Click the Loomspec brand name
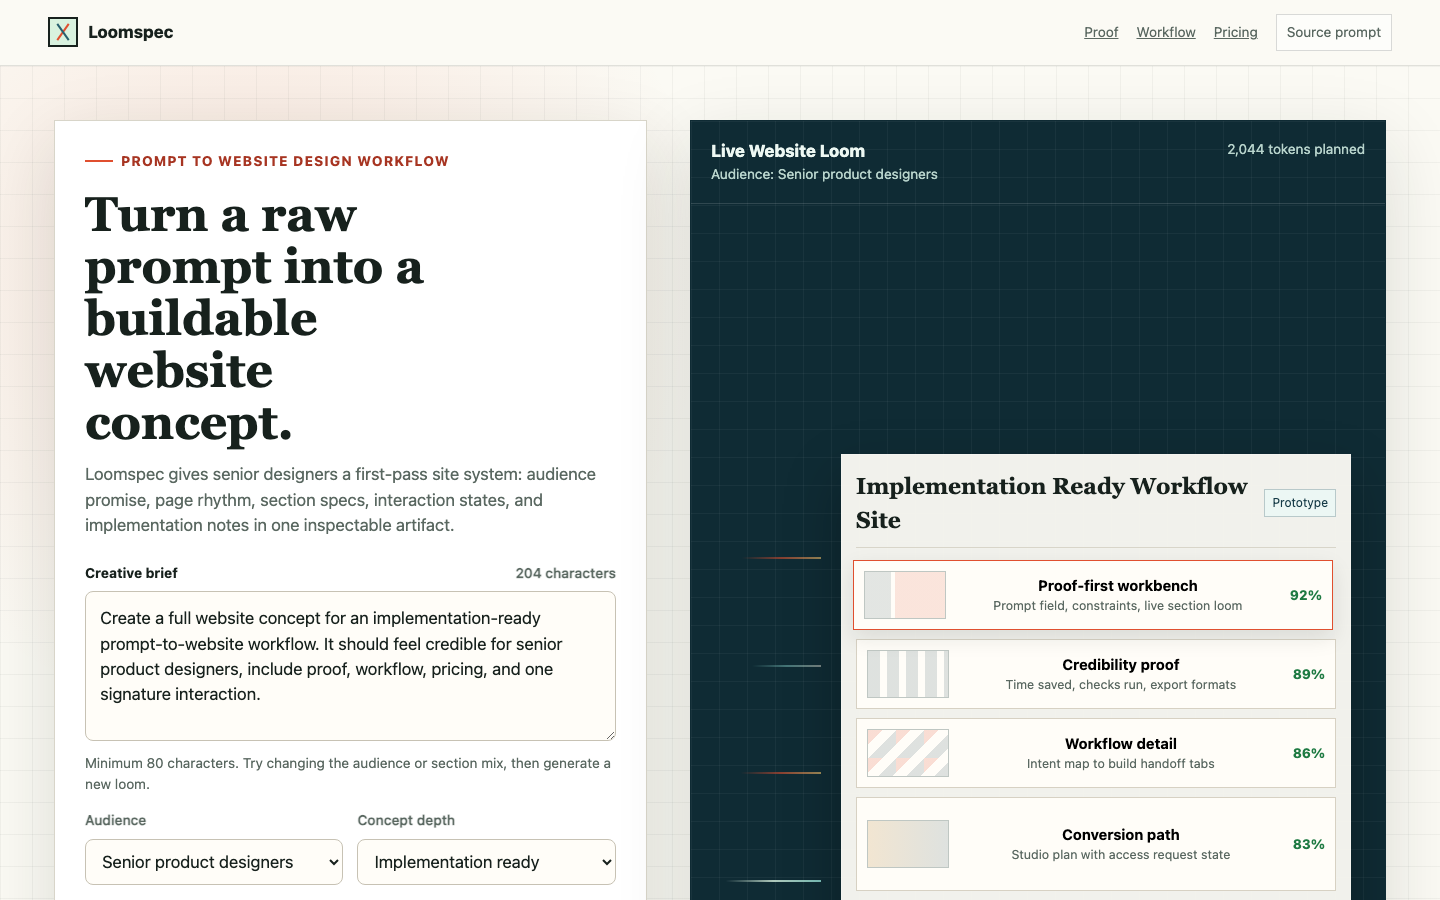This screenshot has width=1440, height=900. [x=131, y=32]
